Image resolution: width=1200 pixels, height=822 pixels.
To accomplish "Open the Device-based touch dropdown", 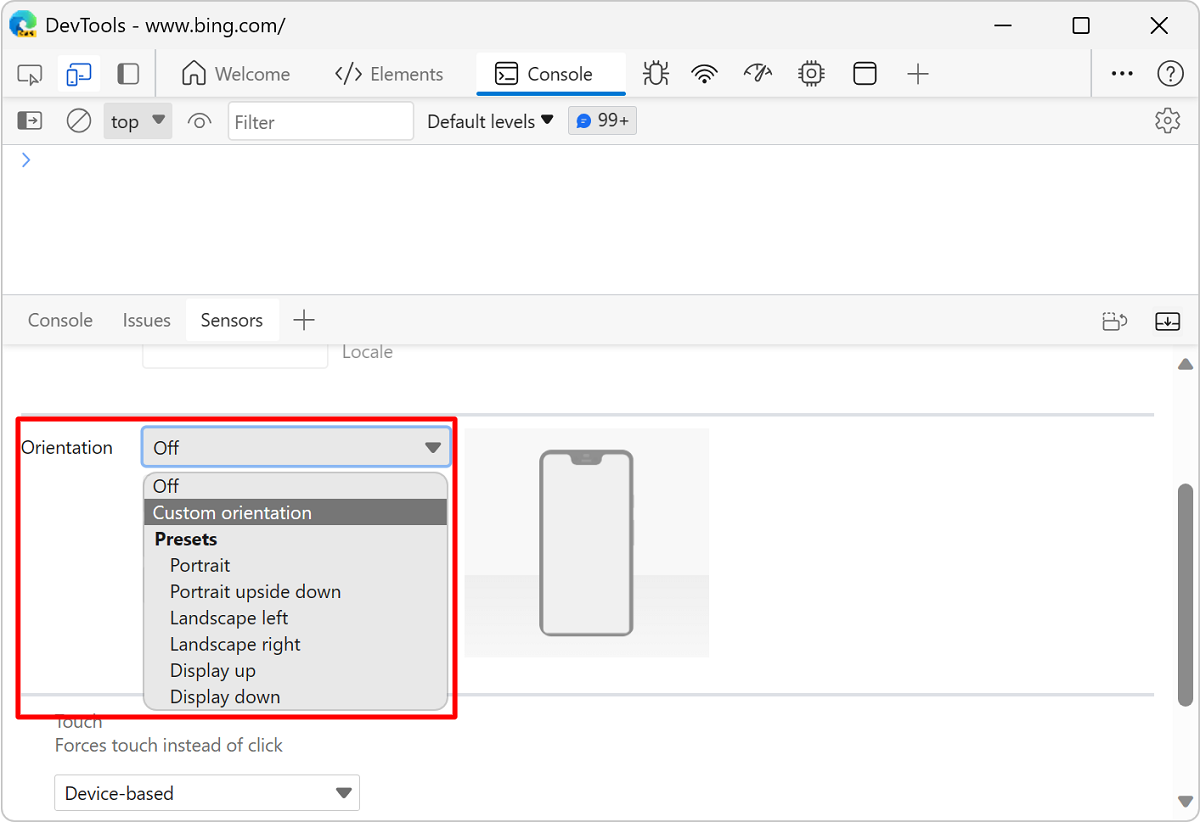I will pos(207,793).
